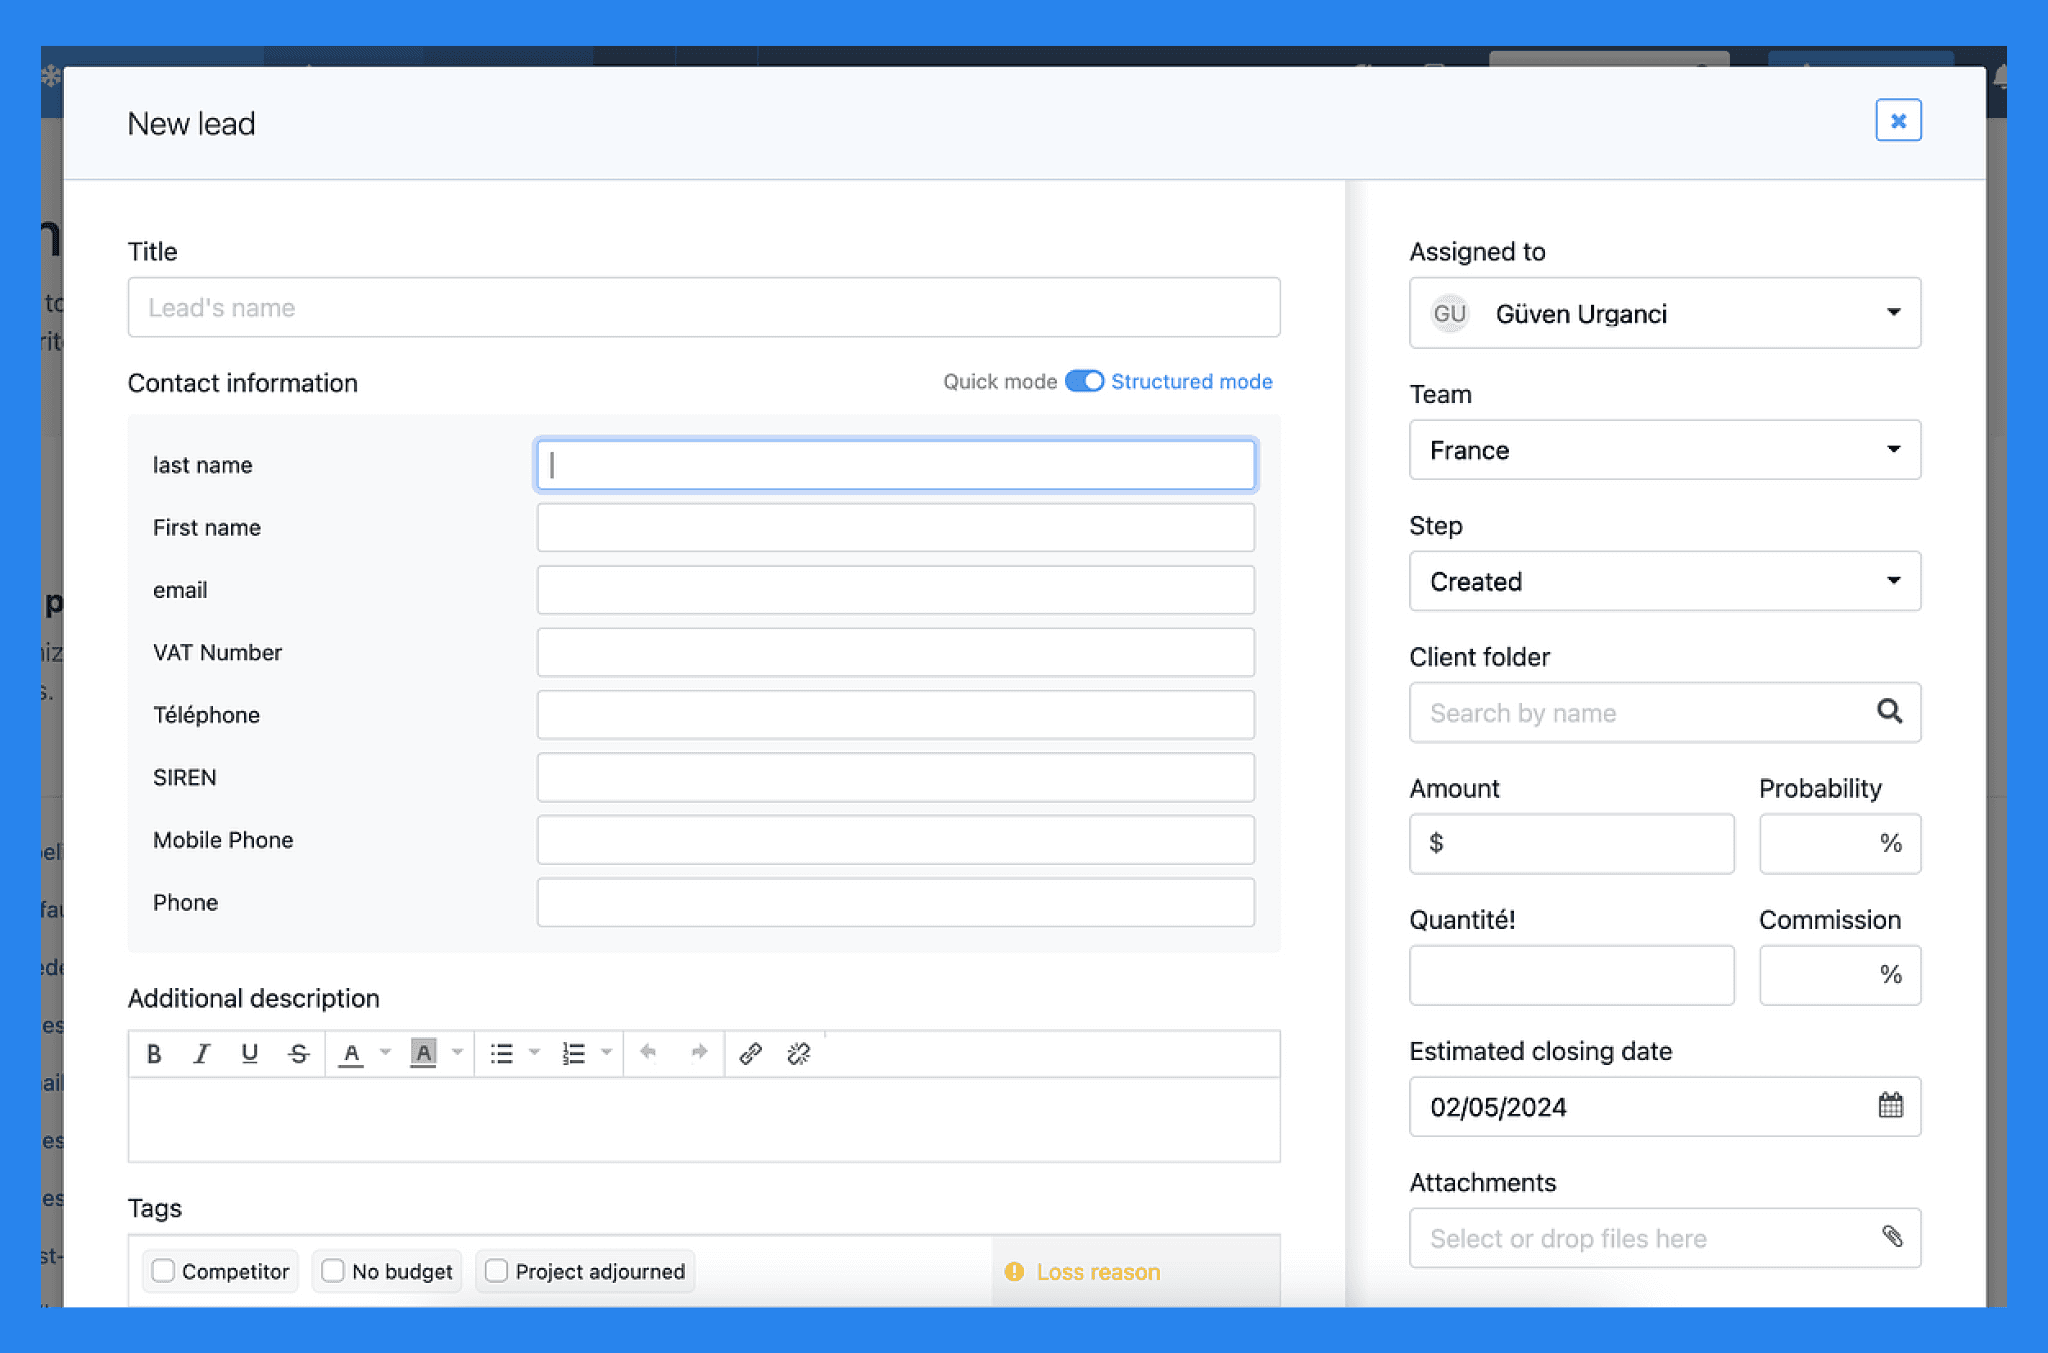Check the Competitor tag
This screenshot has width=2048, height=1353.
tap(163, 1270)
